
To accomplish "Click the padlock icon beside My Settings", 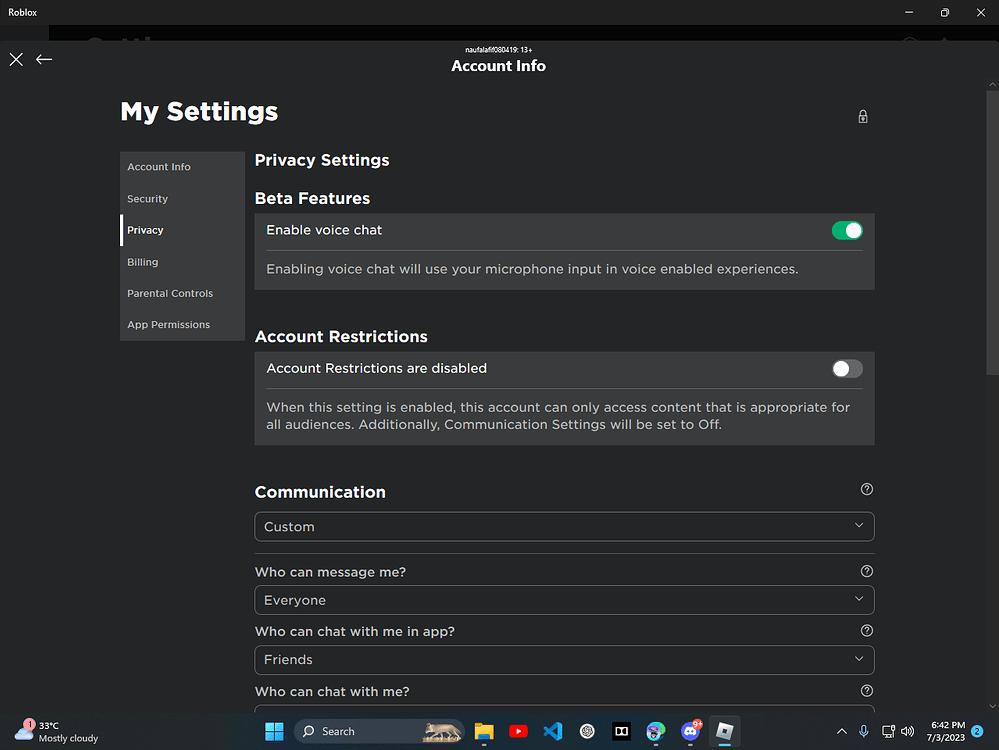I will [863, 117].
